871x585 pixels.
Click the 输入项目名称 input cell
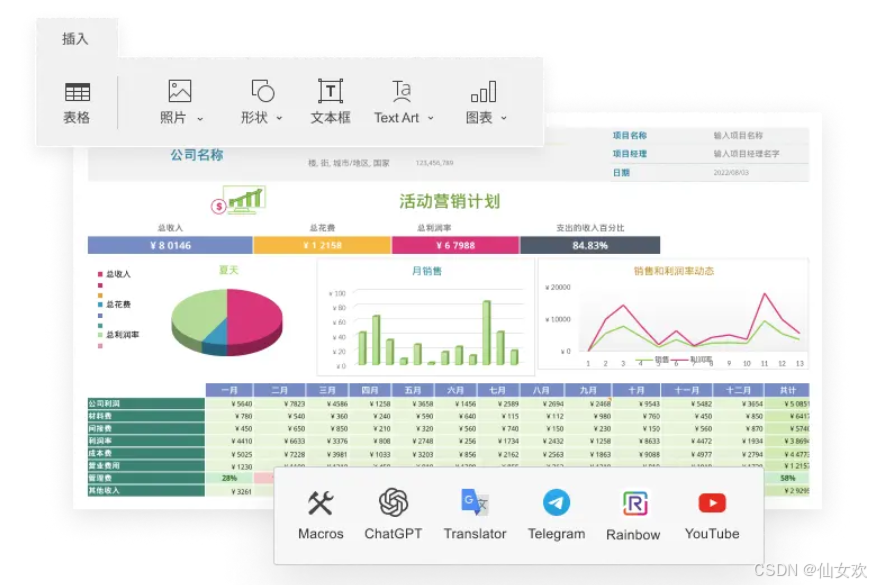coord(738,135)
